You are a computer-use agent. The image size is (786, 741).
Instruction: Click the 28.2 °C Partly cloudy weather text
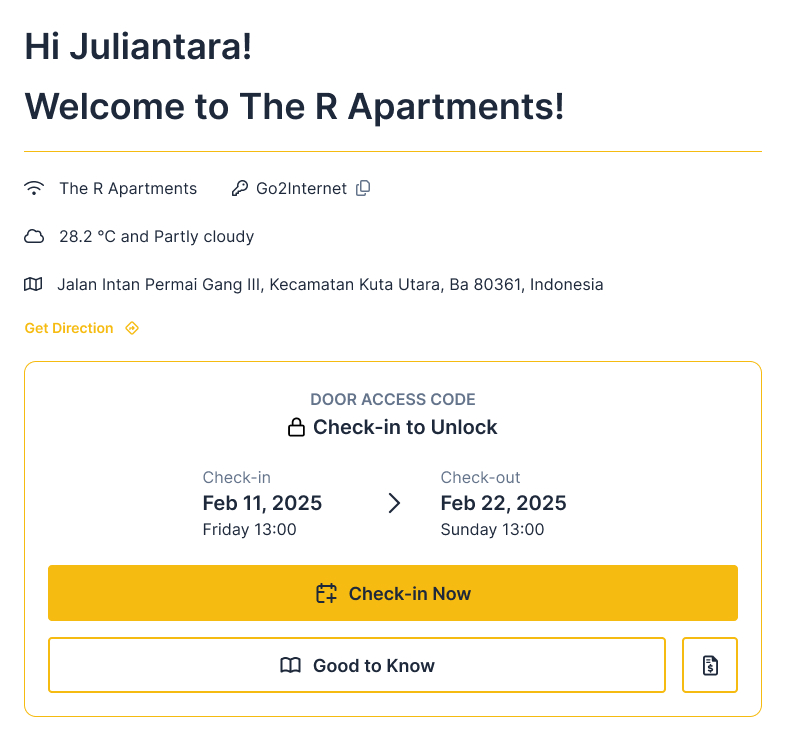pyautogui.click(x=156, y=237)
